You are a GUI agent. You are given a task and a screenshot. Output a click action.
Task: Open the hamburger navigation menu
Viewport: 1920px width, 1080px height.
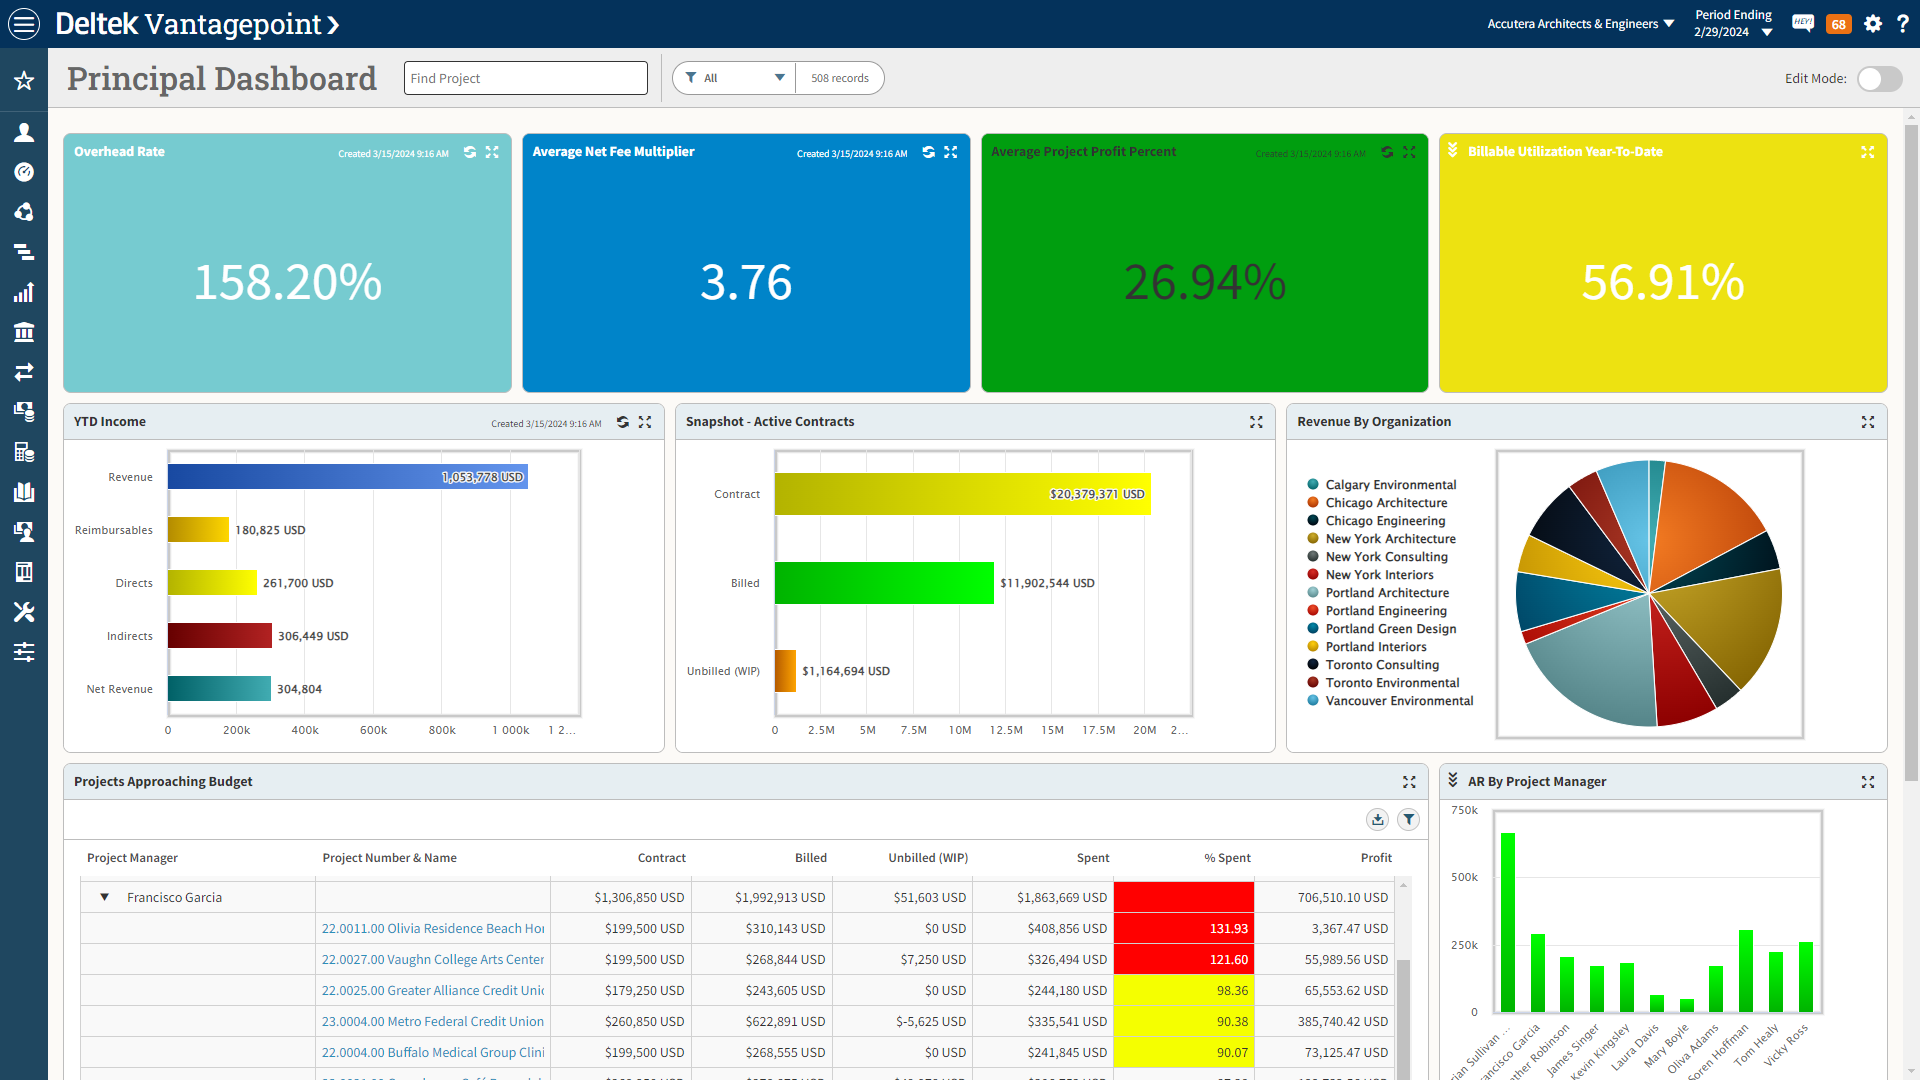pyautogui.click(x=24, y=24)
